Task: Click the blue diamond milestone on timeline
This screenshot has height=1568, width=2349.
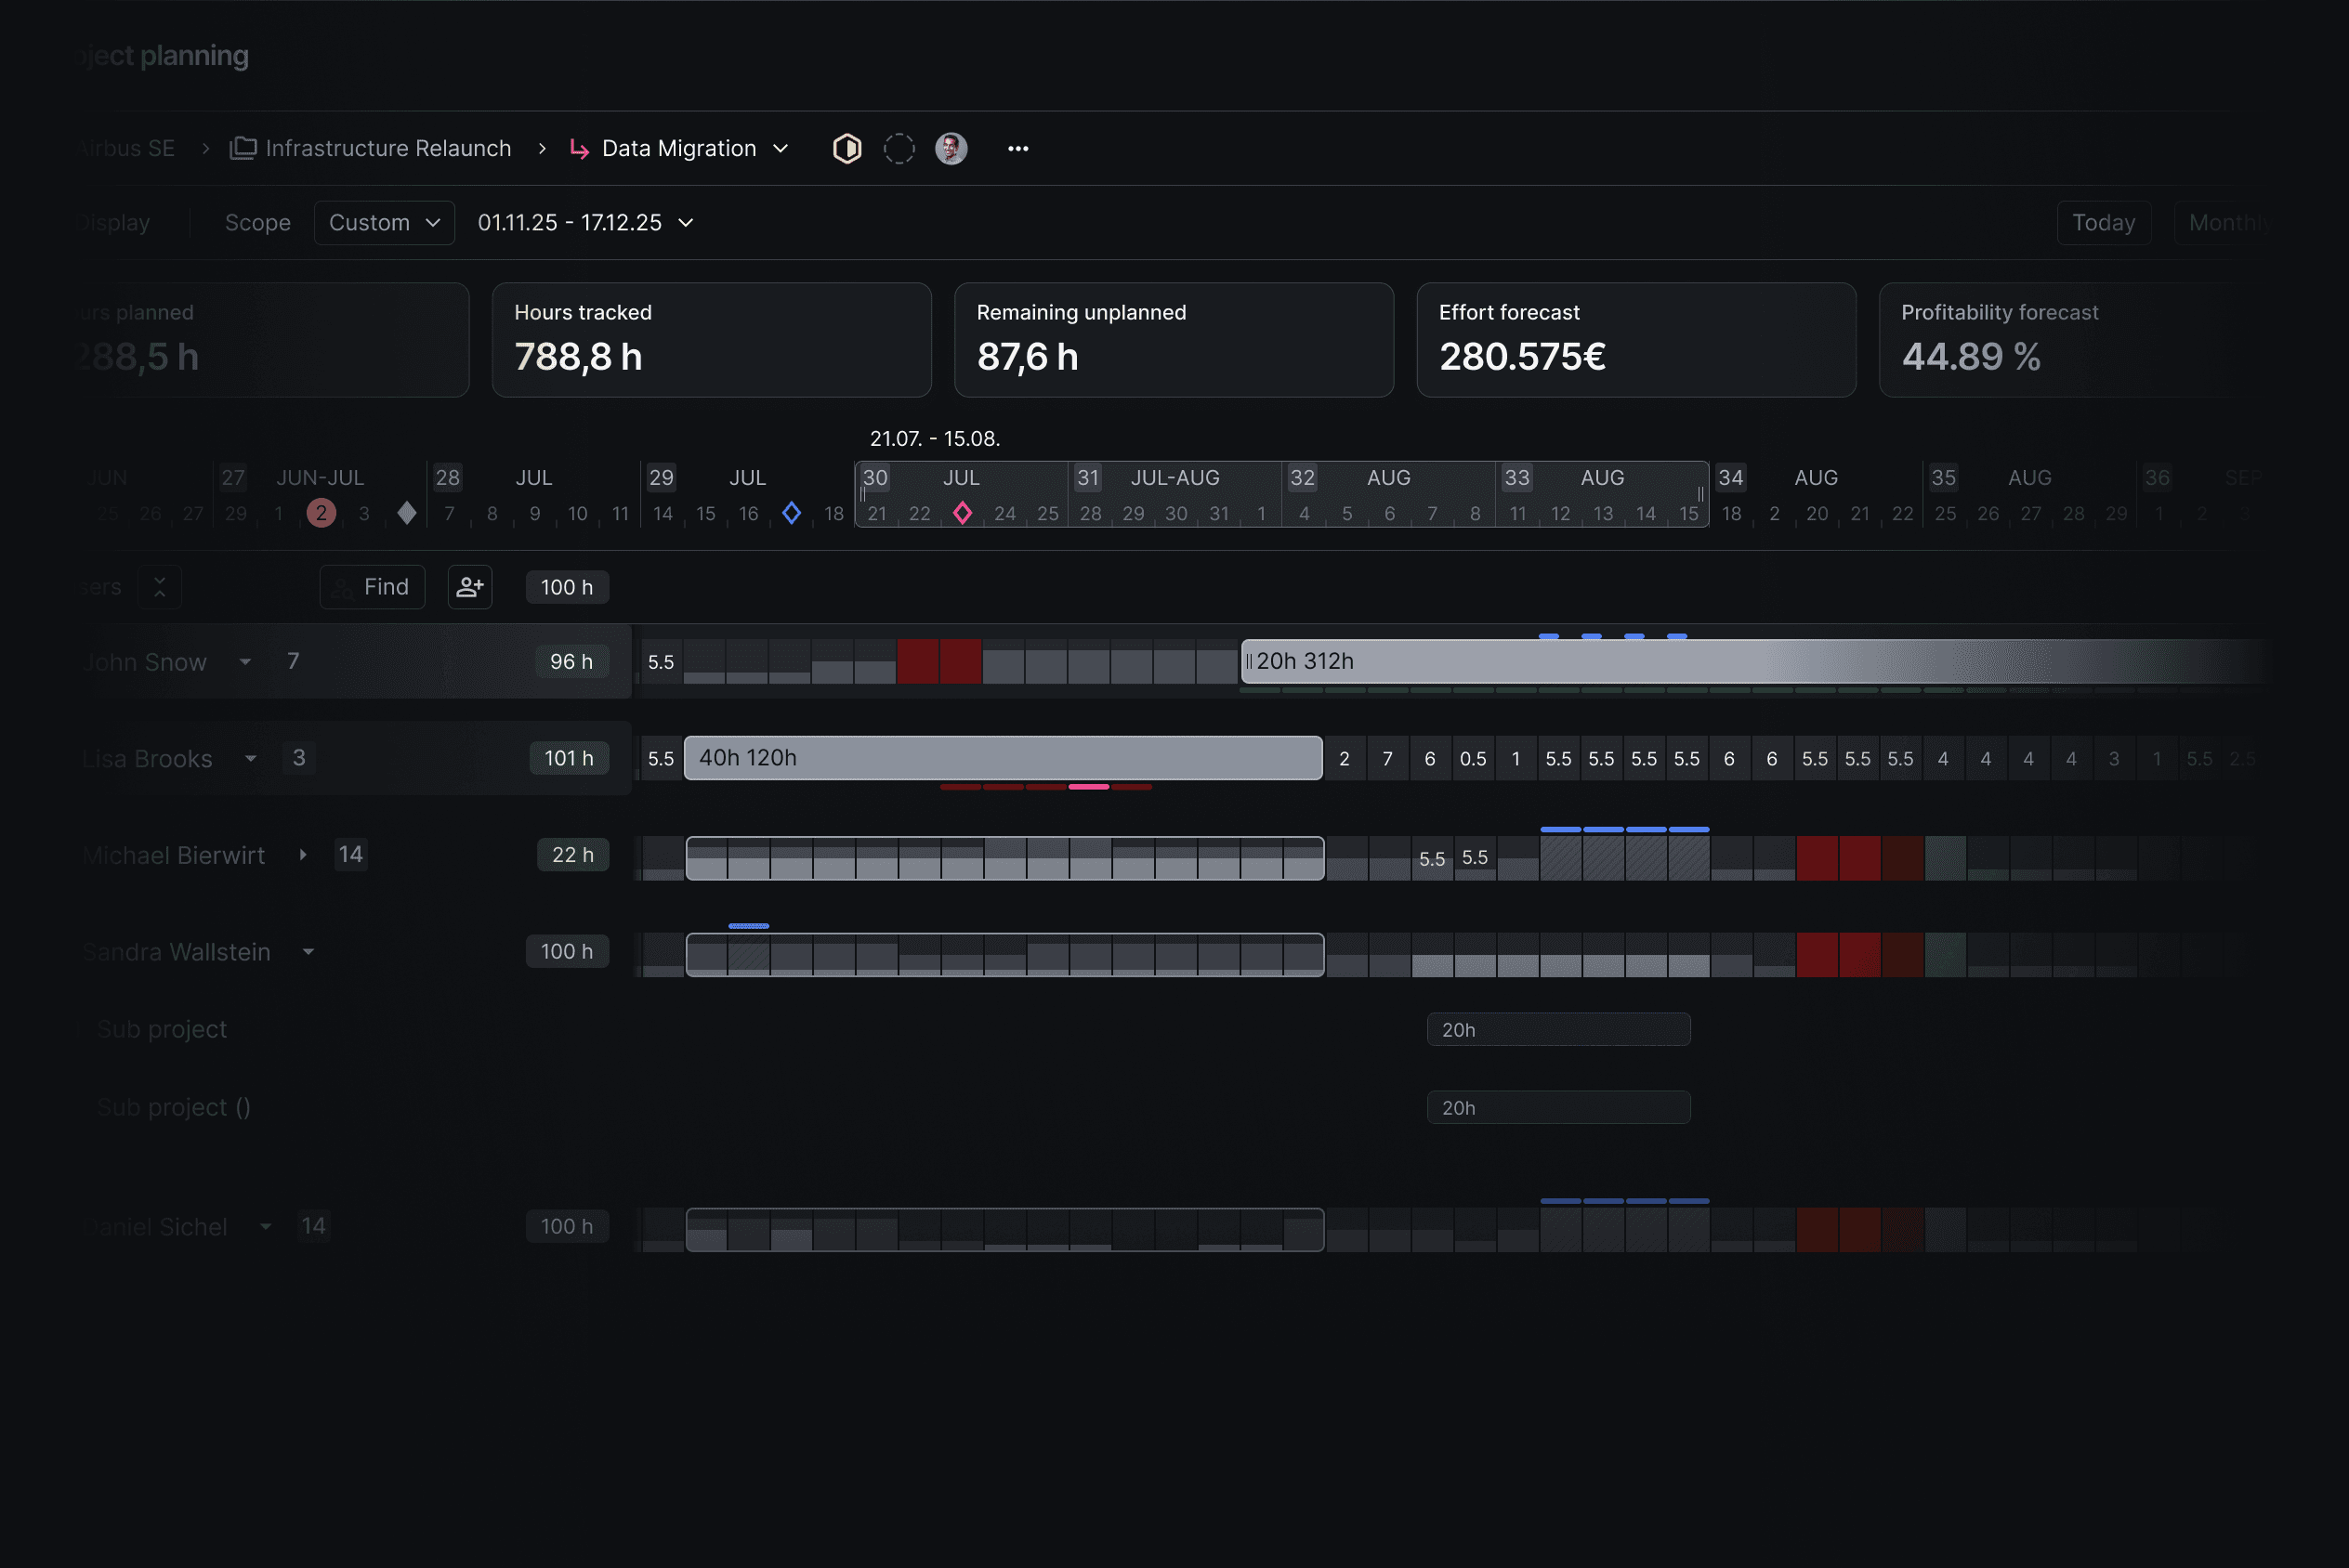Action: point(791,513)
